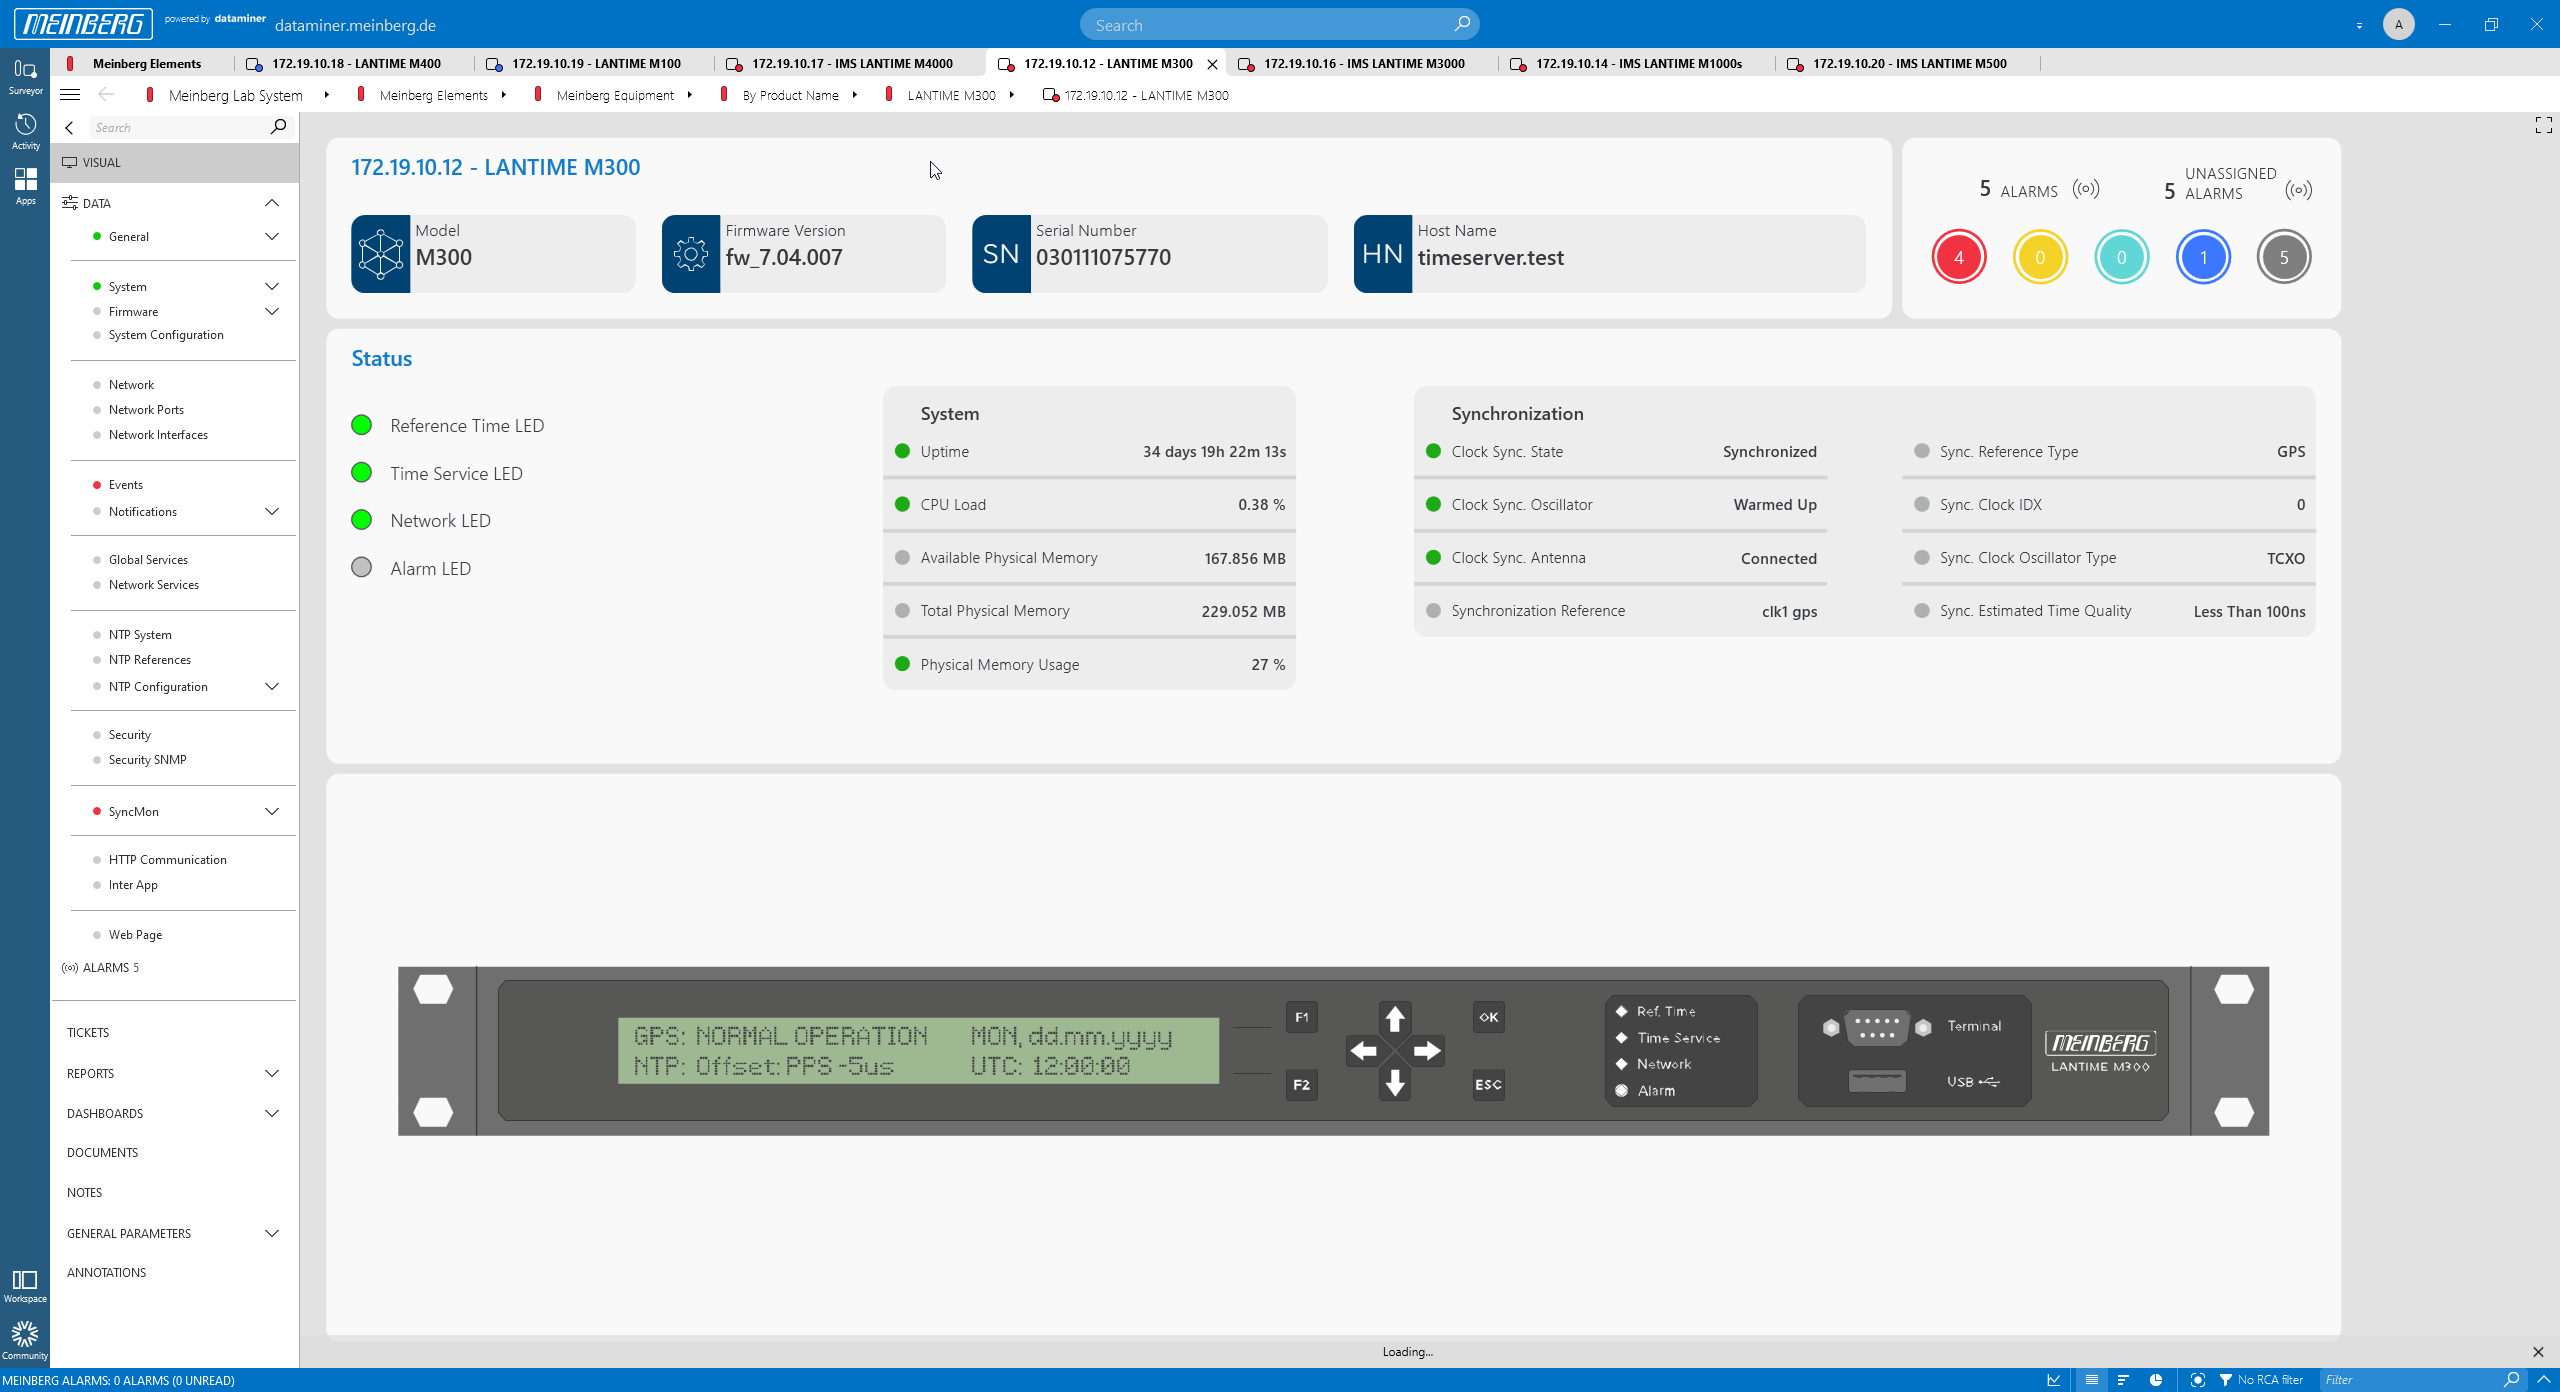Image resolution: width=2560 pixels, height=1392 pixels.
Task: Open the header dropdown arrow beside avatar
Action: pos(2359,25)
